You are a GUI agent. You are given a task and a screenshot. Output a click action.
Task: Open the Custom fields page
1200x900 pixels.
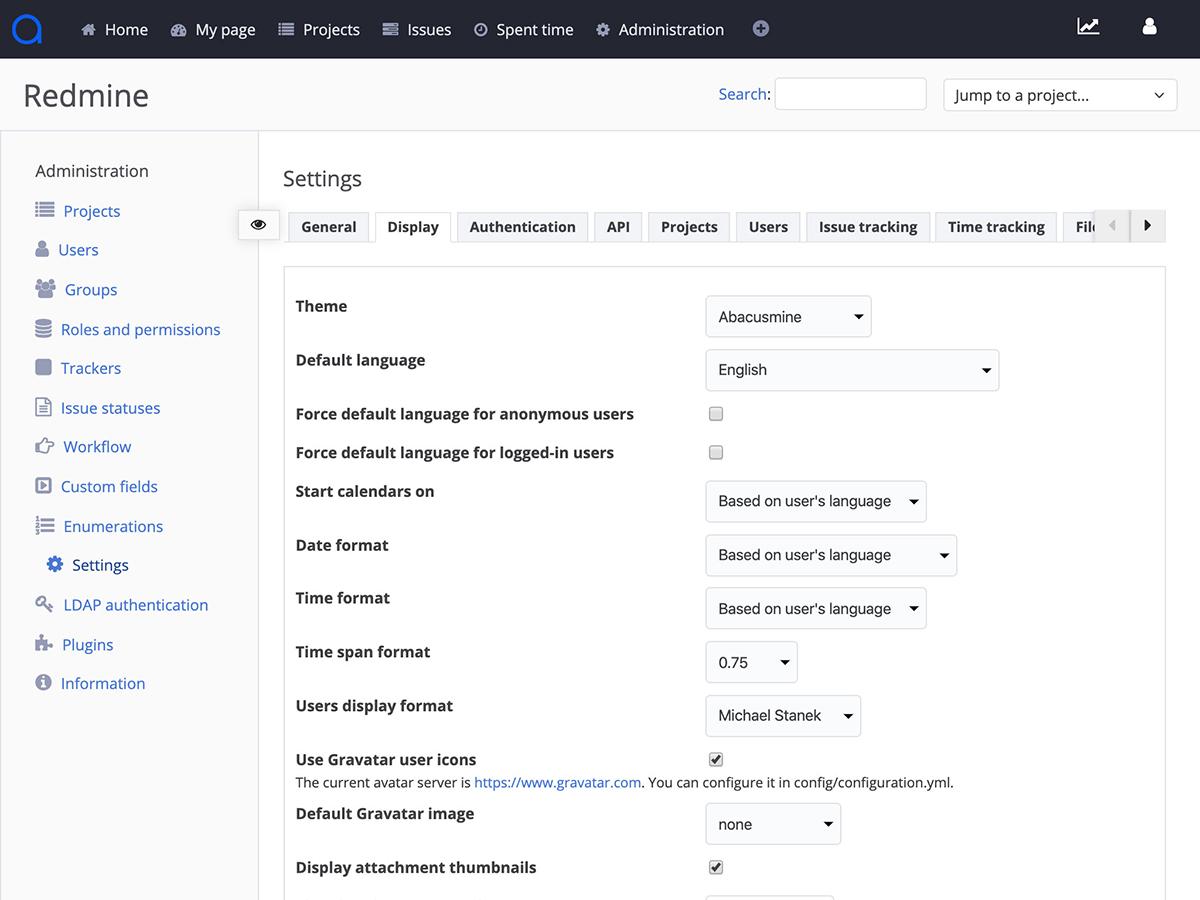[x=109, y=486]
